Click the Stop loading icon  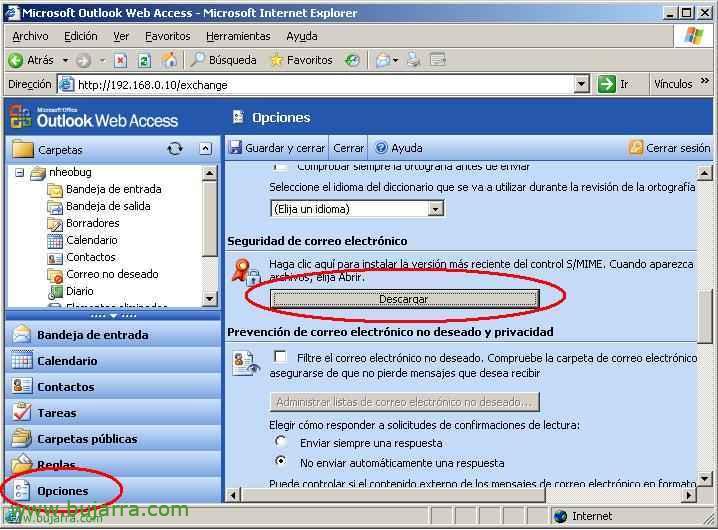pos(120,60)
